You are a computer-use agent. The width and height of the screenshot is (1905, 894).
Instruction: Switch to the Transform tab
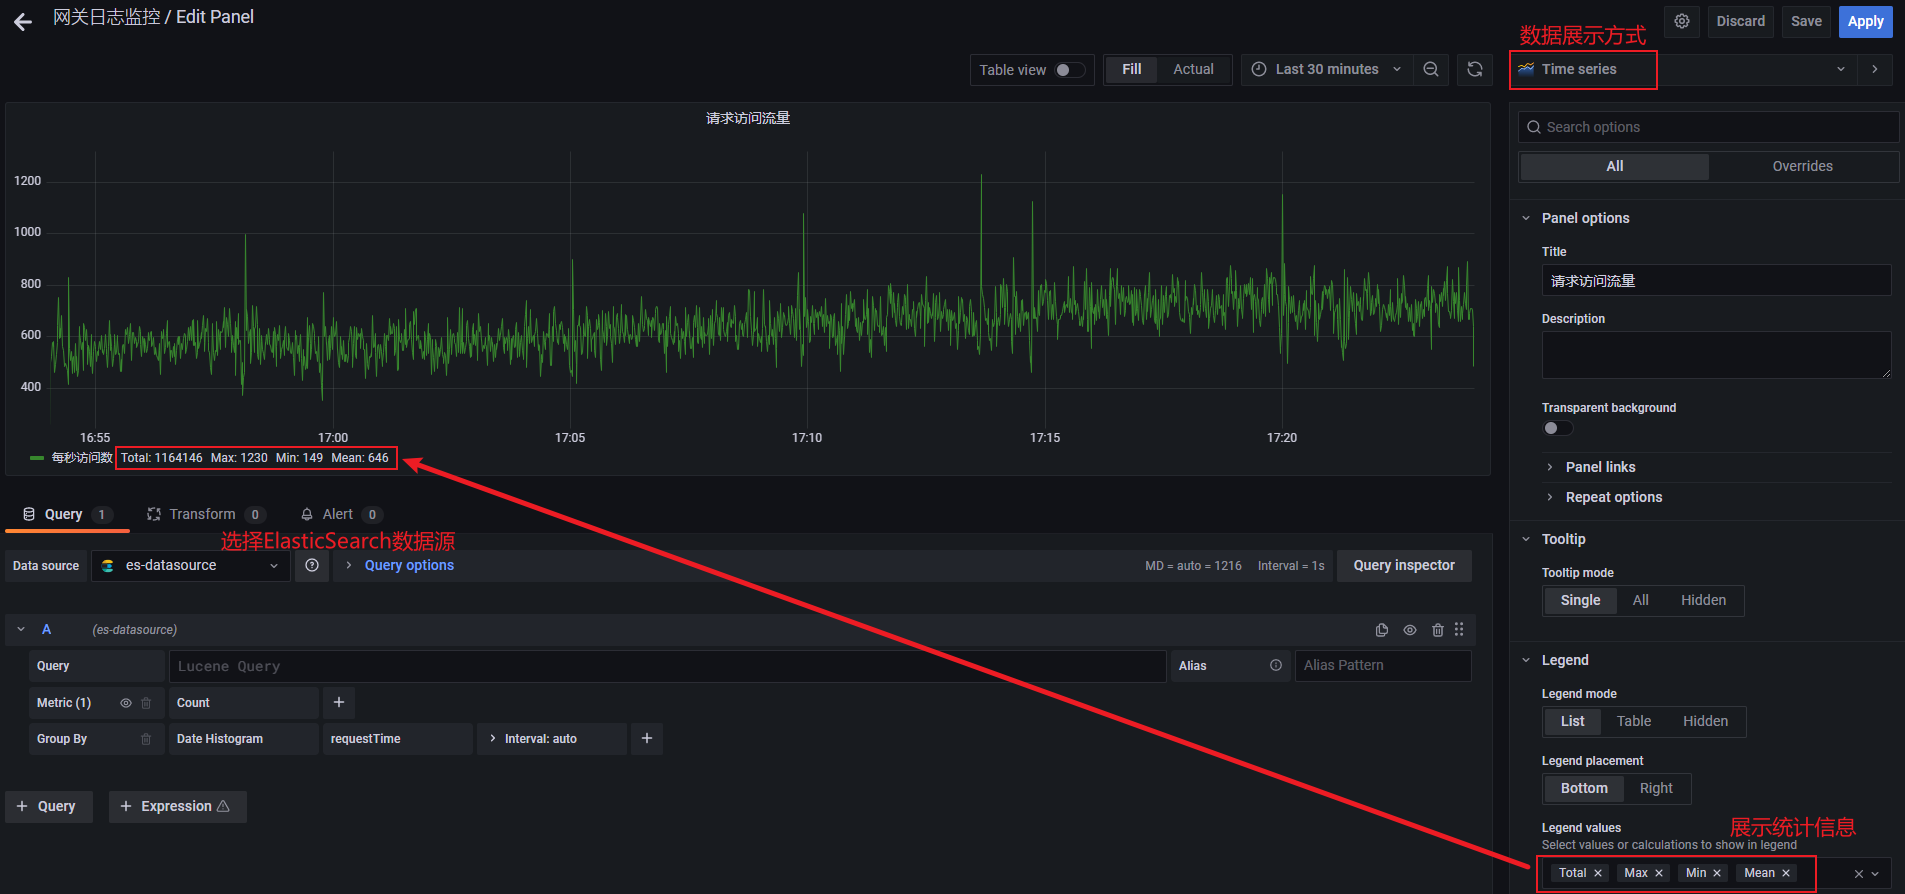(x=205, y=514)
